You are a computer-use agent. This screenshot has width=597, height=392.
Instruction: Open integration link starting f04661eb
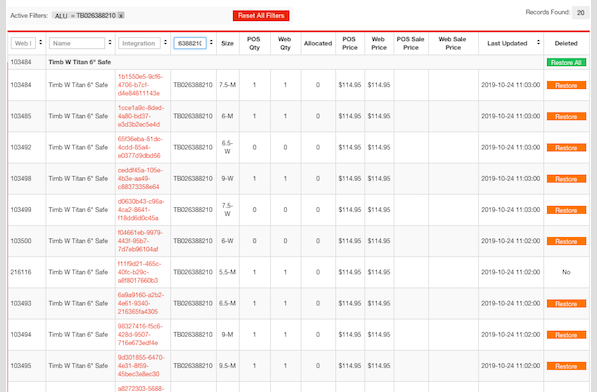(140, 241)
